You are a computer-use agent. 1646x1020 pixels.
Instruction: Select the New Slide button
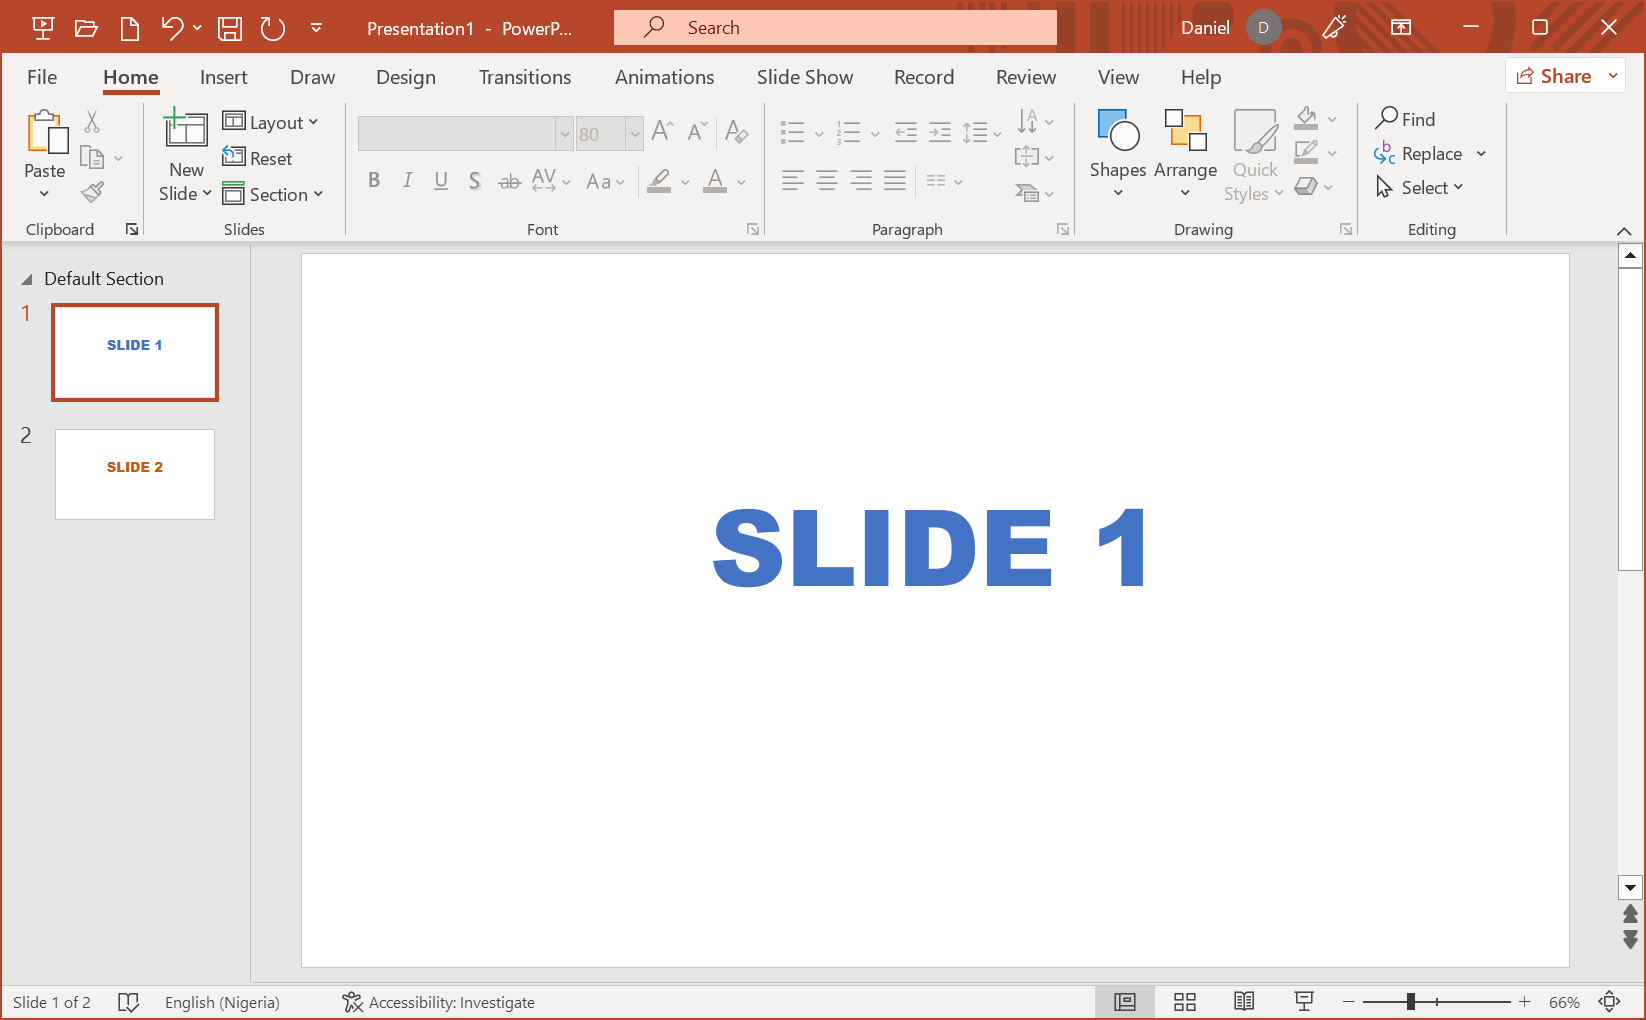pos(185,153)
